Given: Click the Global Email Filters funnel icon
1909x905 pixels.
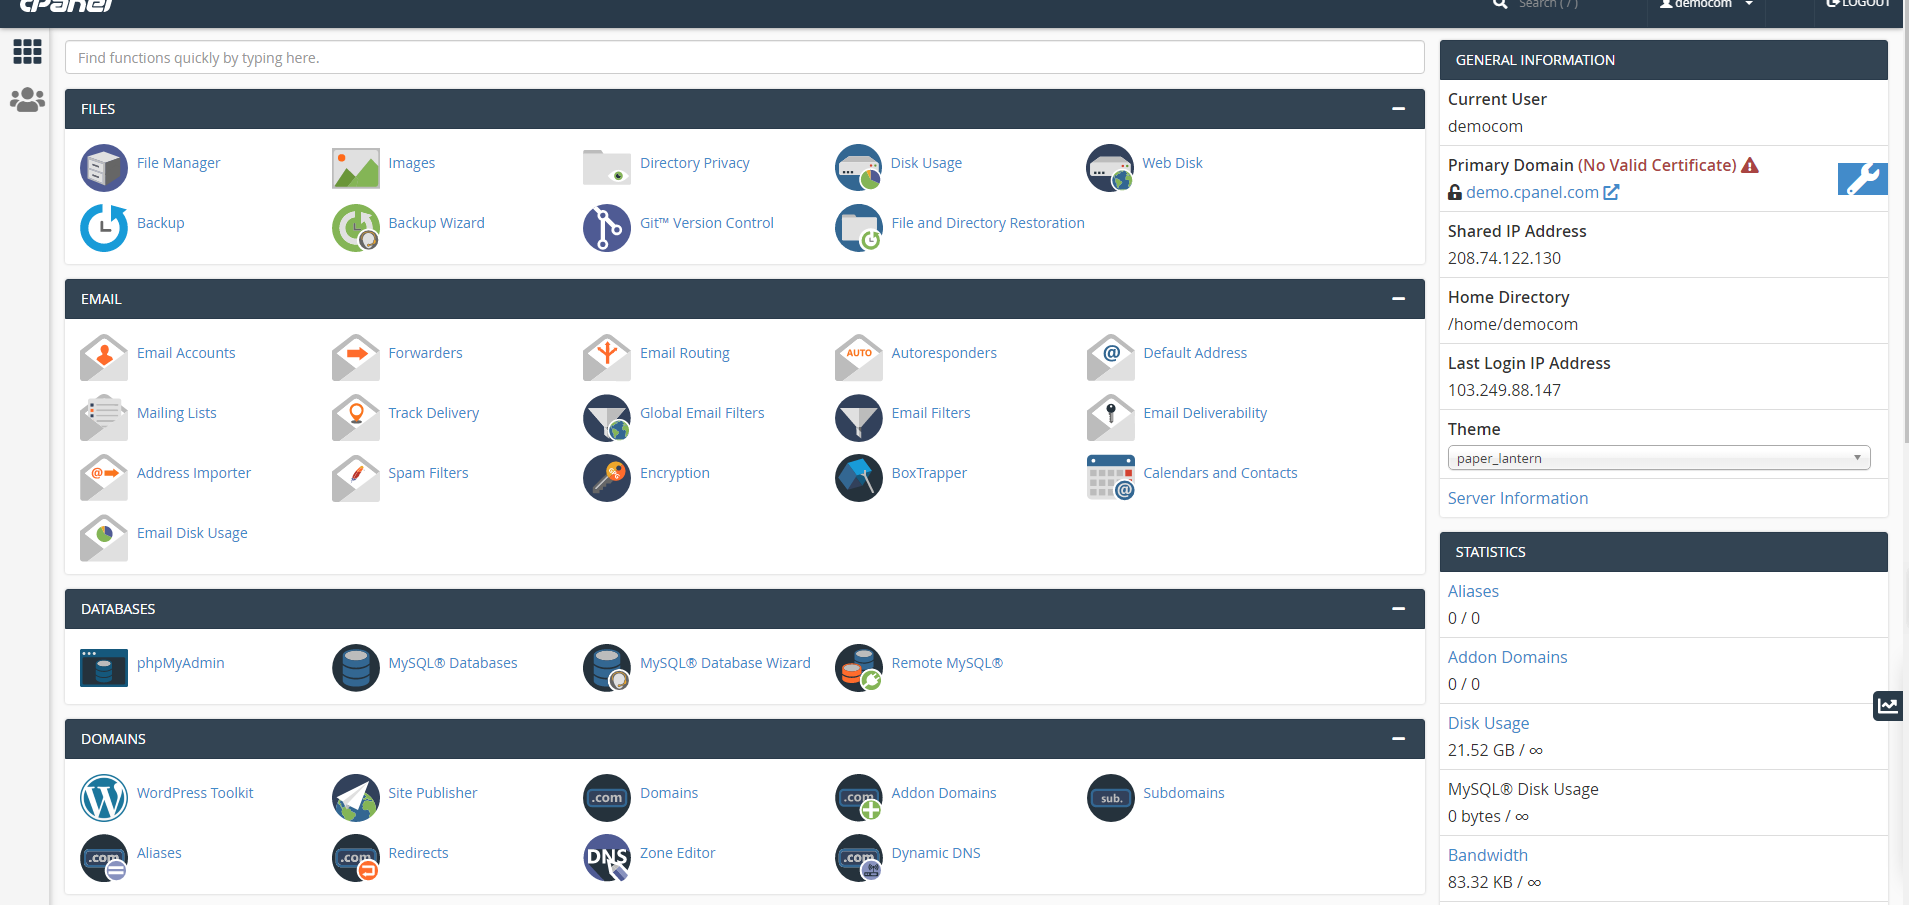Looking at the screenshot, I should click(607, 418).
